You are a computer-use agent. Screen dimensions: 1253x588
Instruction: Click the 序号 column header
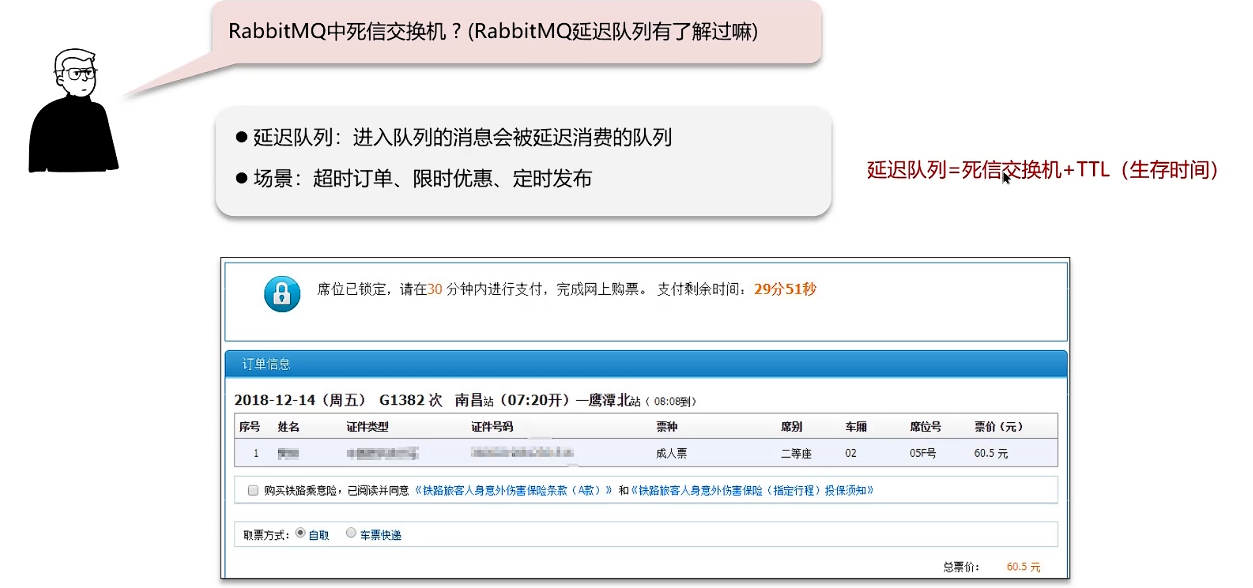[249, 427]
